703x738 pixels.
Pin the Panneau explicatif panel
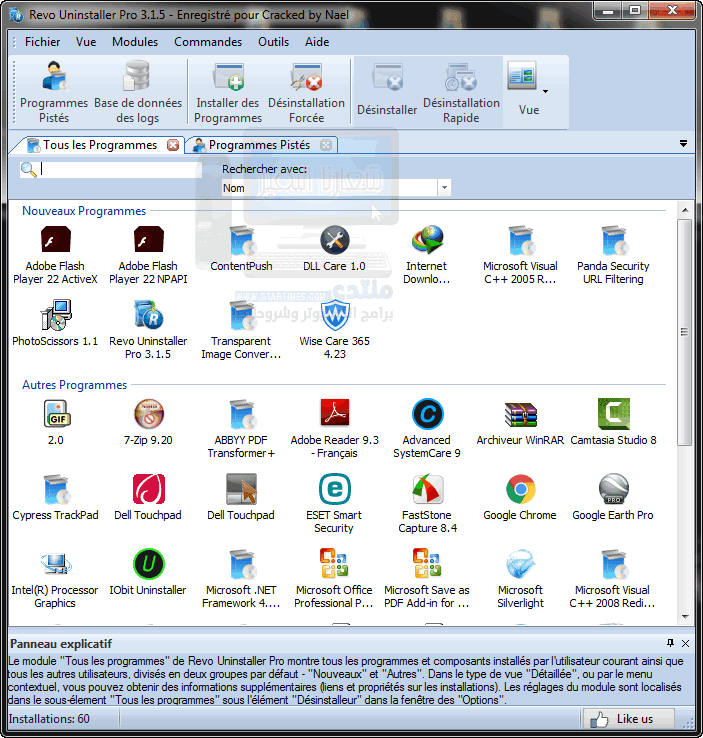coord(671,643)
